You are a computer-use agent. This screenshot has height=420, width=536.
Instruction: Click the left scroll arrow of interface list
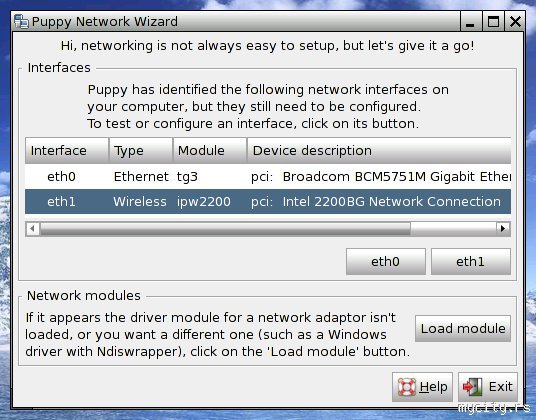[x=32, y=229]
